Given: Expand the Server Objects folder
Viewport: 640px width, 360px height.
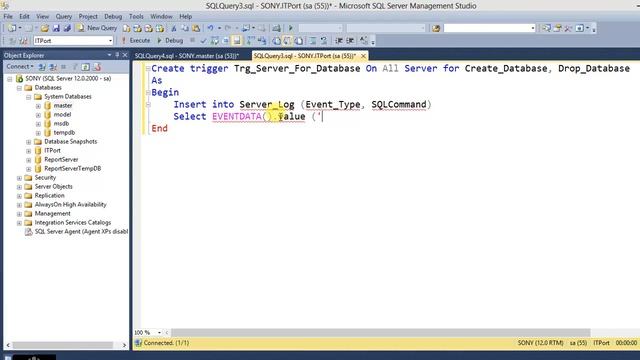Looking at the screenshot, I should tap(19, 187).
